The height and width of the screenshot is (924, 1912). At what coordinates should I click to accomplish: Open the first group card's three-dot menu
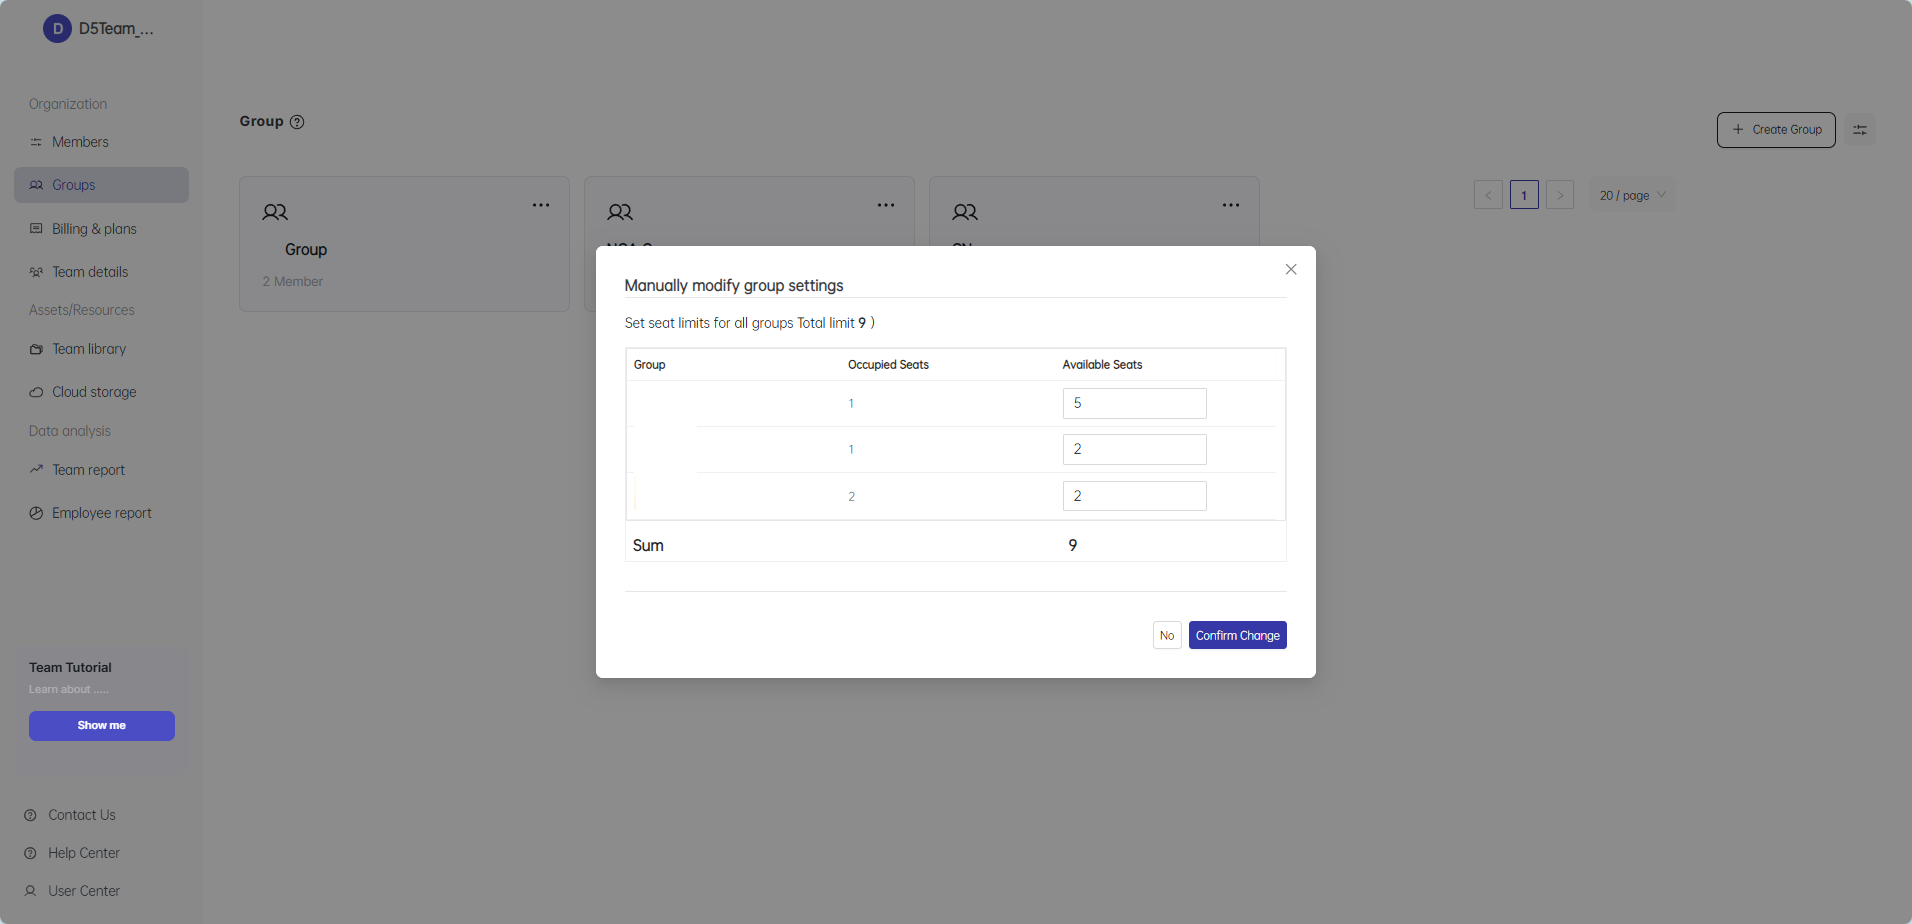541,205
